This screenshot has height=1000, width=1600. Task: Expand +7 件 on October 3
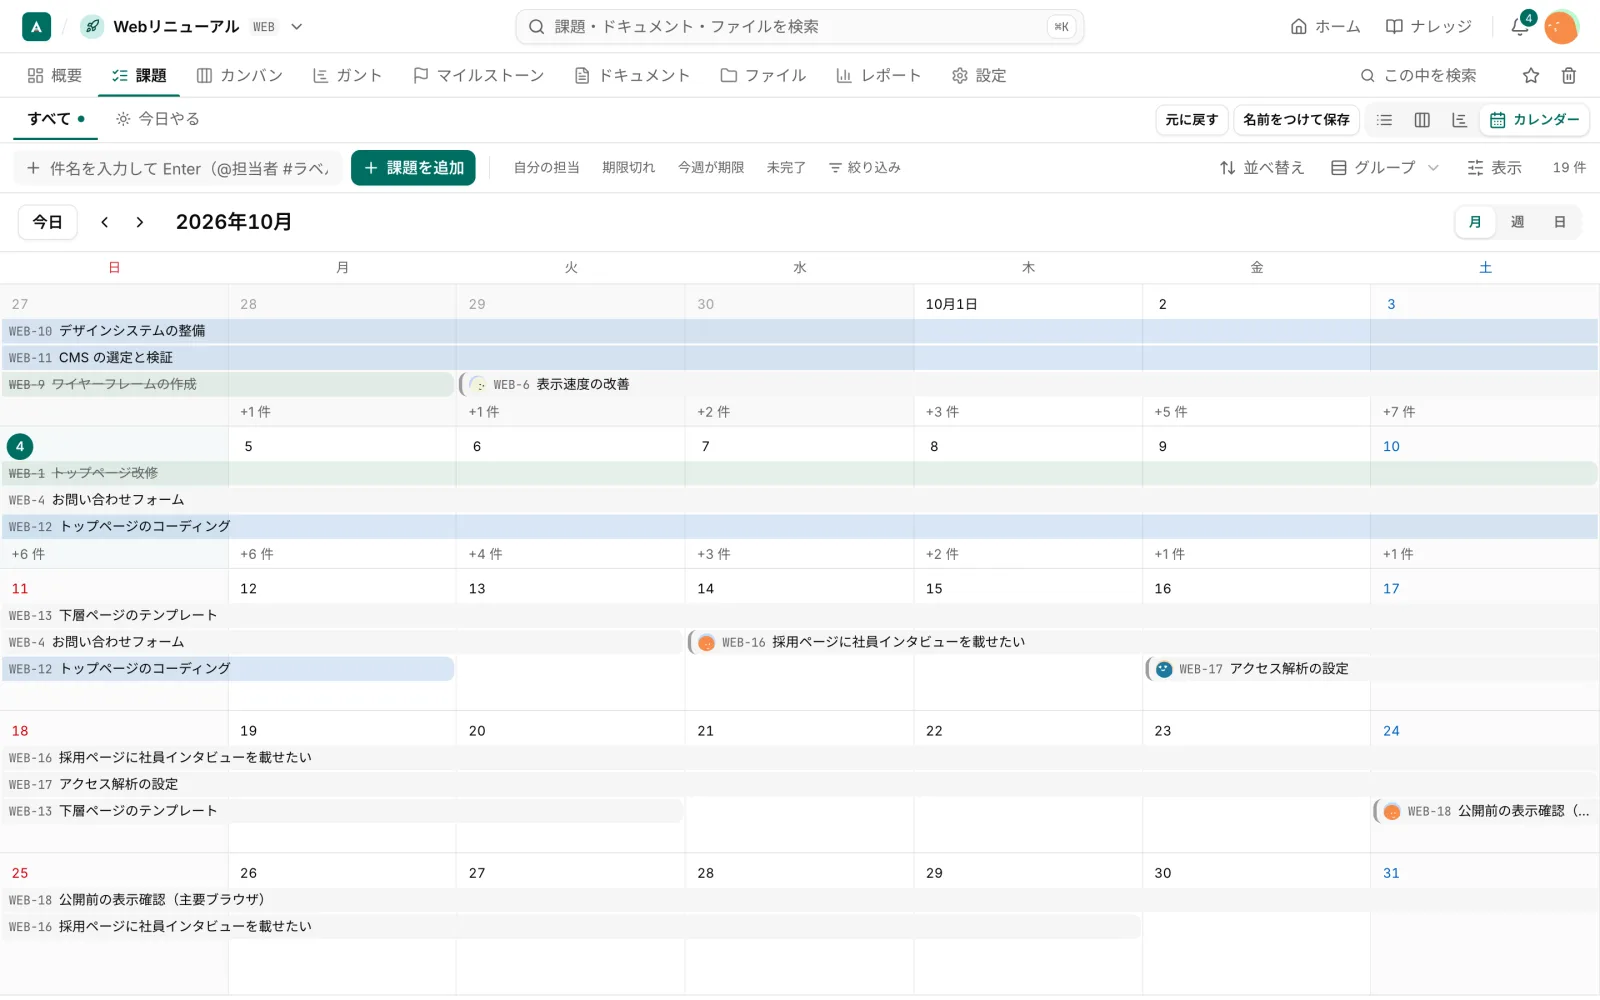tap(1399, 412)
